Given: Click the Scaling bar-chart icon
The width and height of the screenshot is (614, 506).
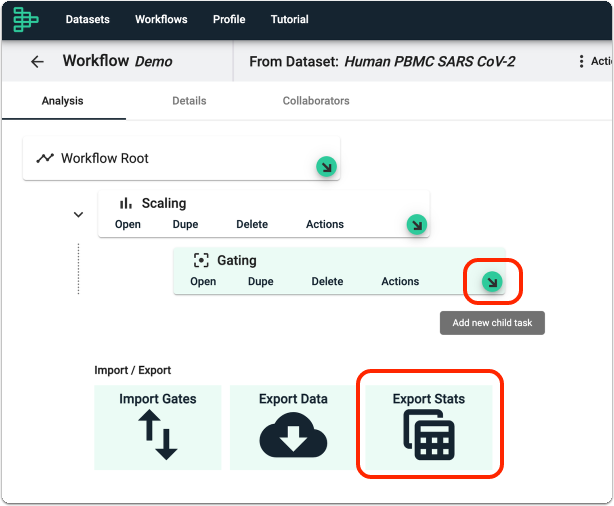Looking at the screenshot, I should click(x=126, y=203).
